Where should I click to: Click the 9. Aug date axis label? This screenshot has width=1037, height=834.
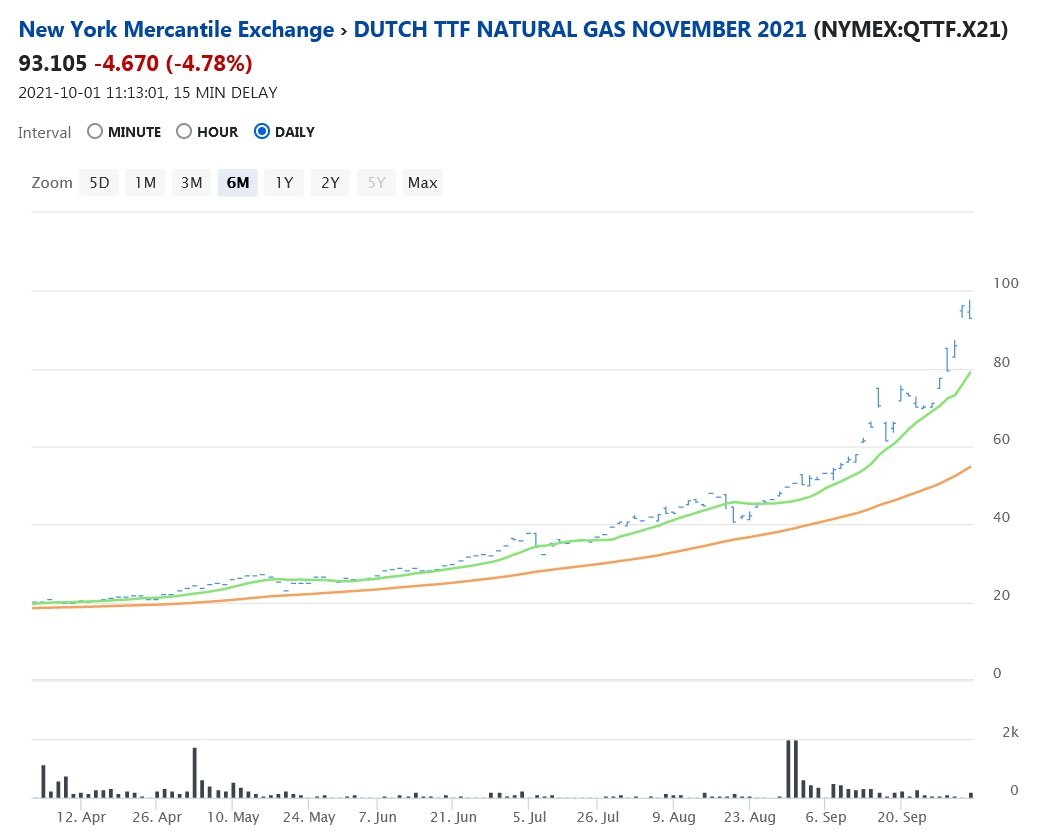click(674, 817)
